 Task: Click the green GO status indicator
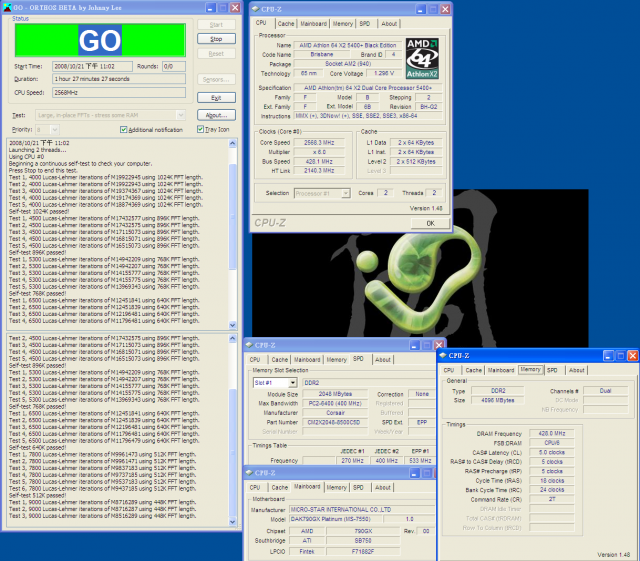coord(100,40)
